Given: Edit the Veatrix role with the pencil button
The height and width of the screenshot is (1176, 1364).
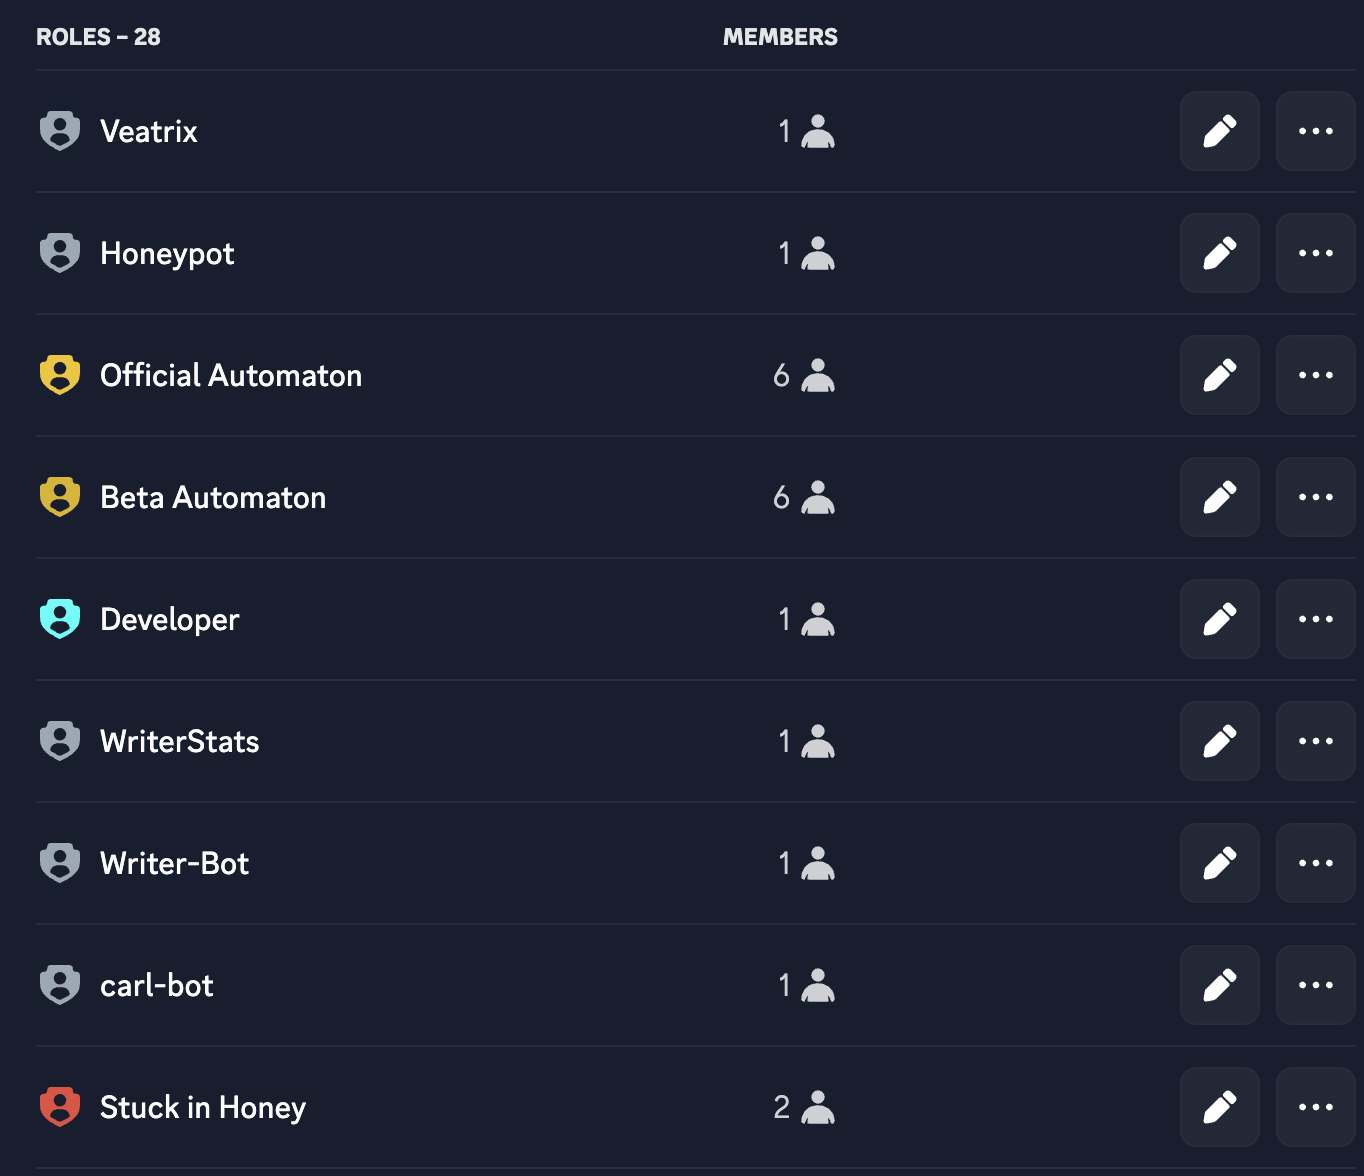Looking at the screenshot, I should pyautogui.click(x=1219, y=131).
